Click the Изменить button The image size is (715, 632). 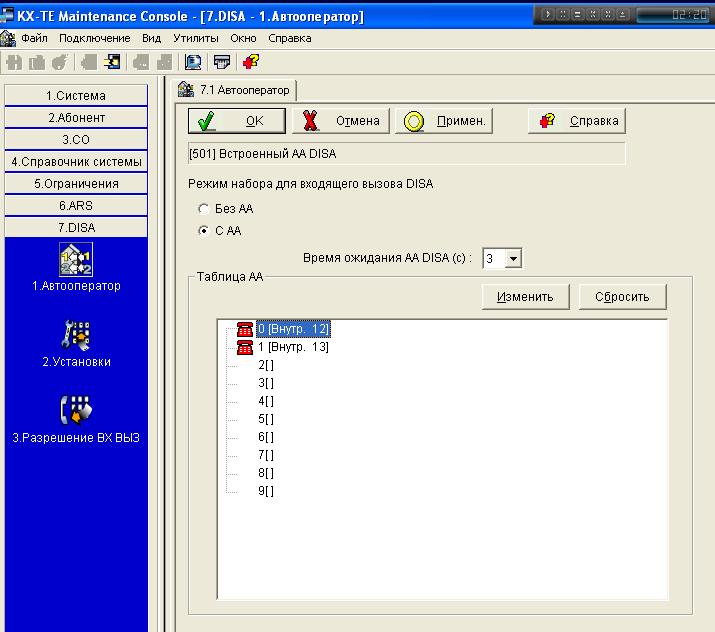pos(525,297)
